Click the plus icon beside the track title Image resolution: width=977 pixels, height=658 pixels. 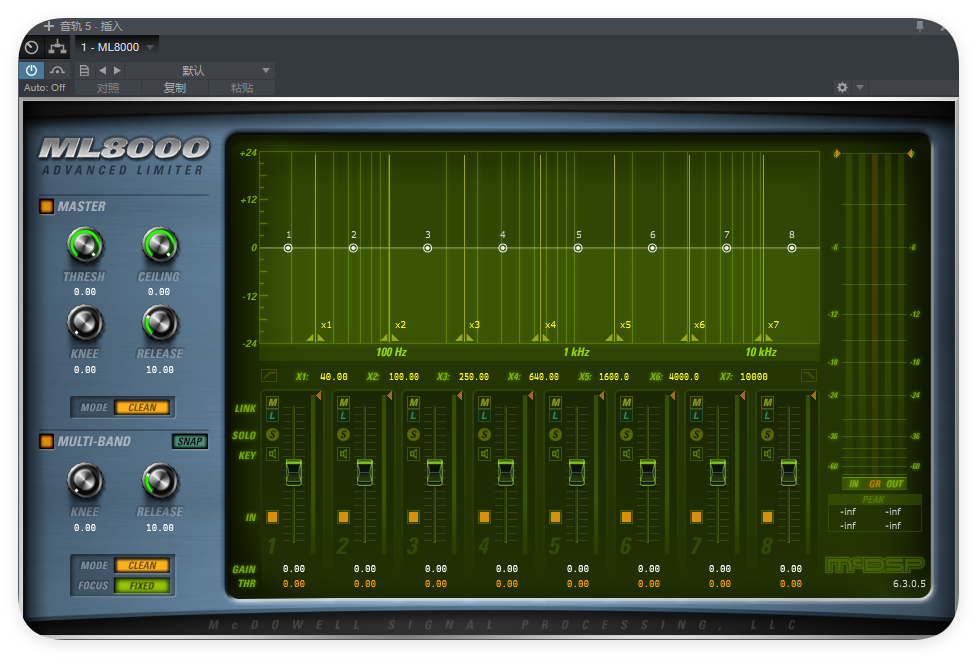coord(49,26)
